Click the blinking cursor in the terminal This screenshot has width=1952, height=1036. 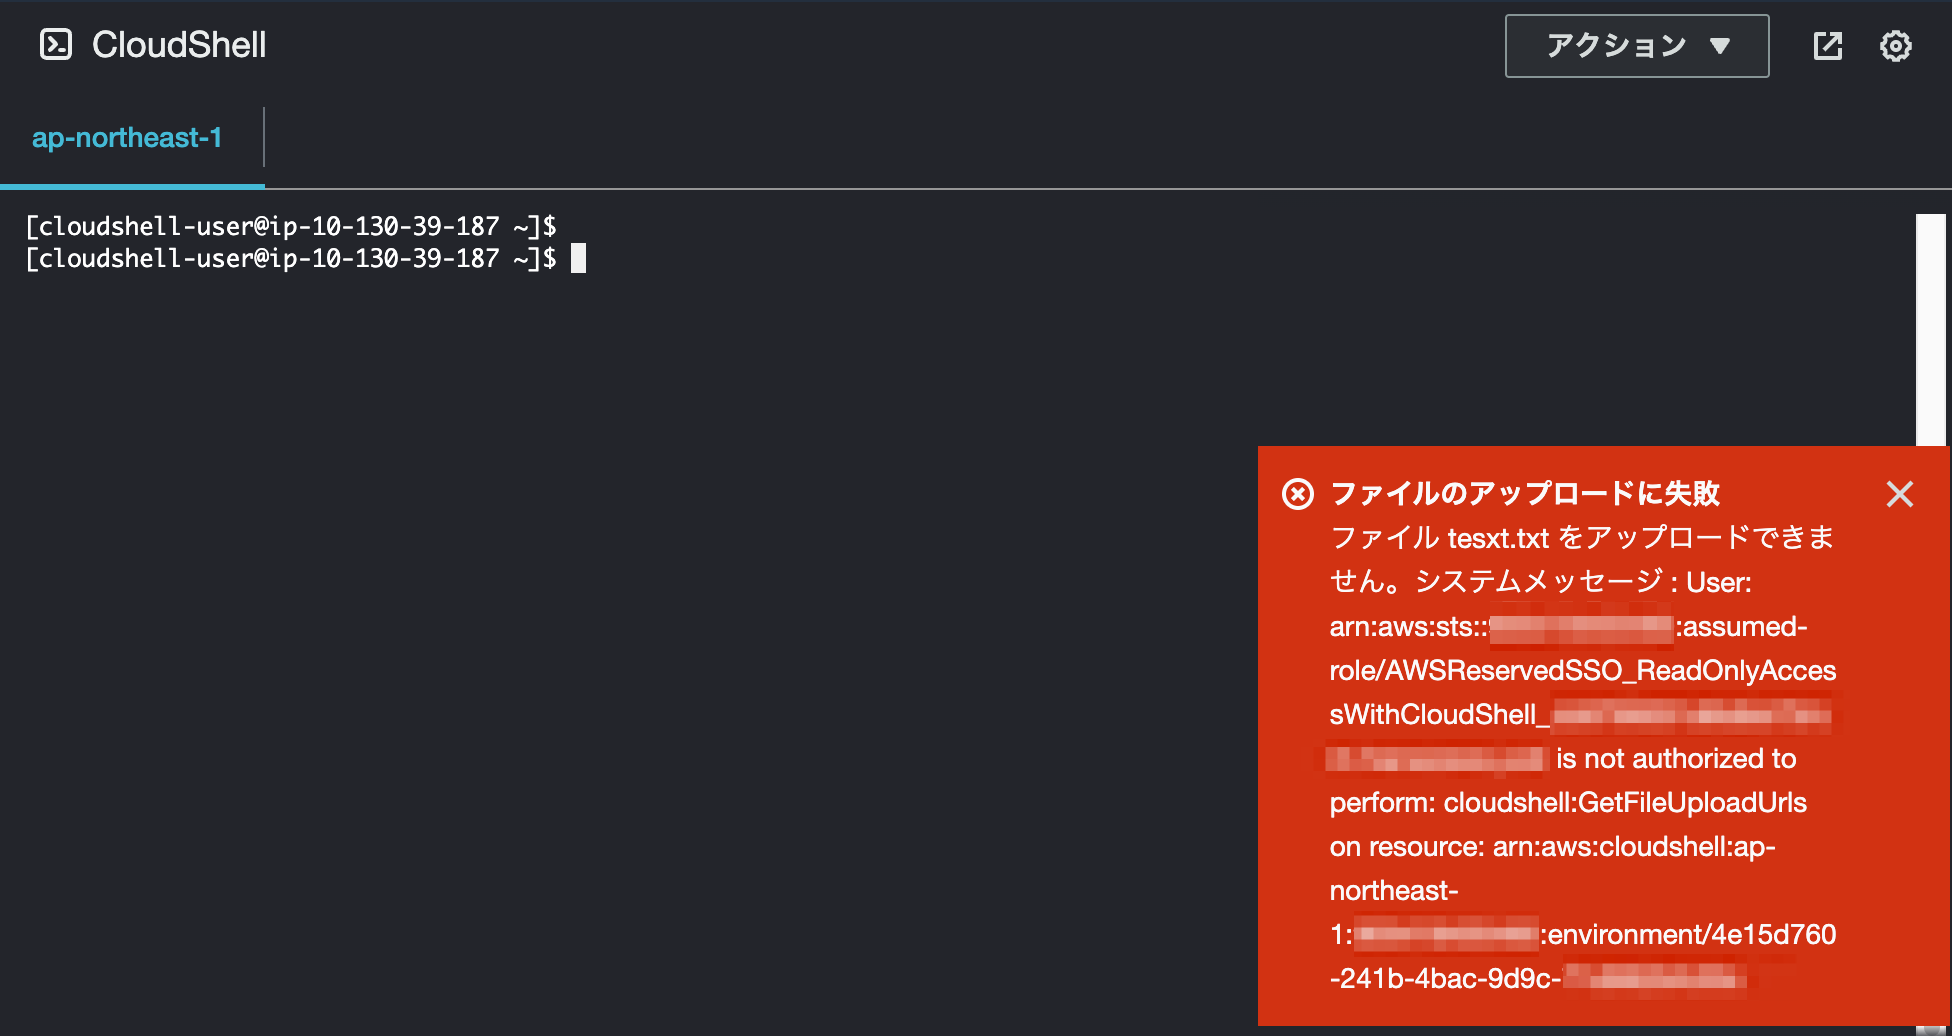point(579,258)
